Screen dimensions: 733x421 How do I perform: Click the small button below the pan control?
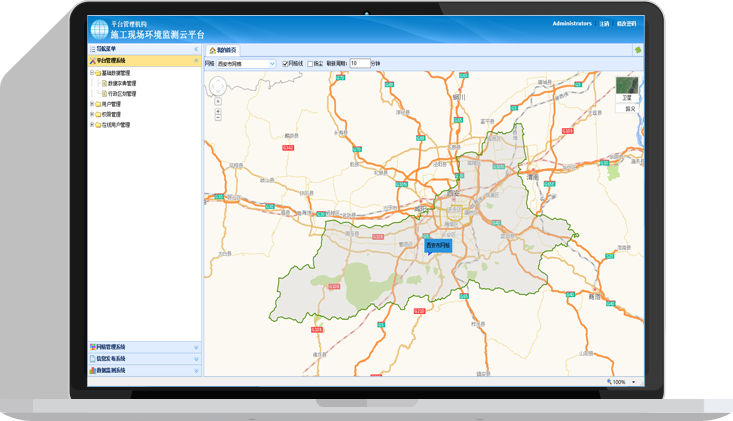pyautogui.click(x=218, y=101)
